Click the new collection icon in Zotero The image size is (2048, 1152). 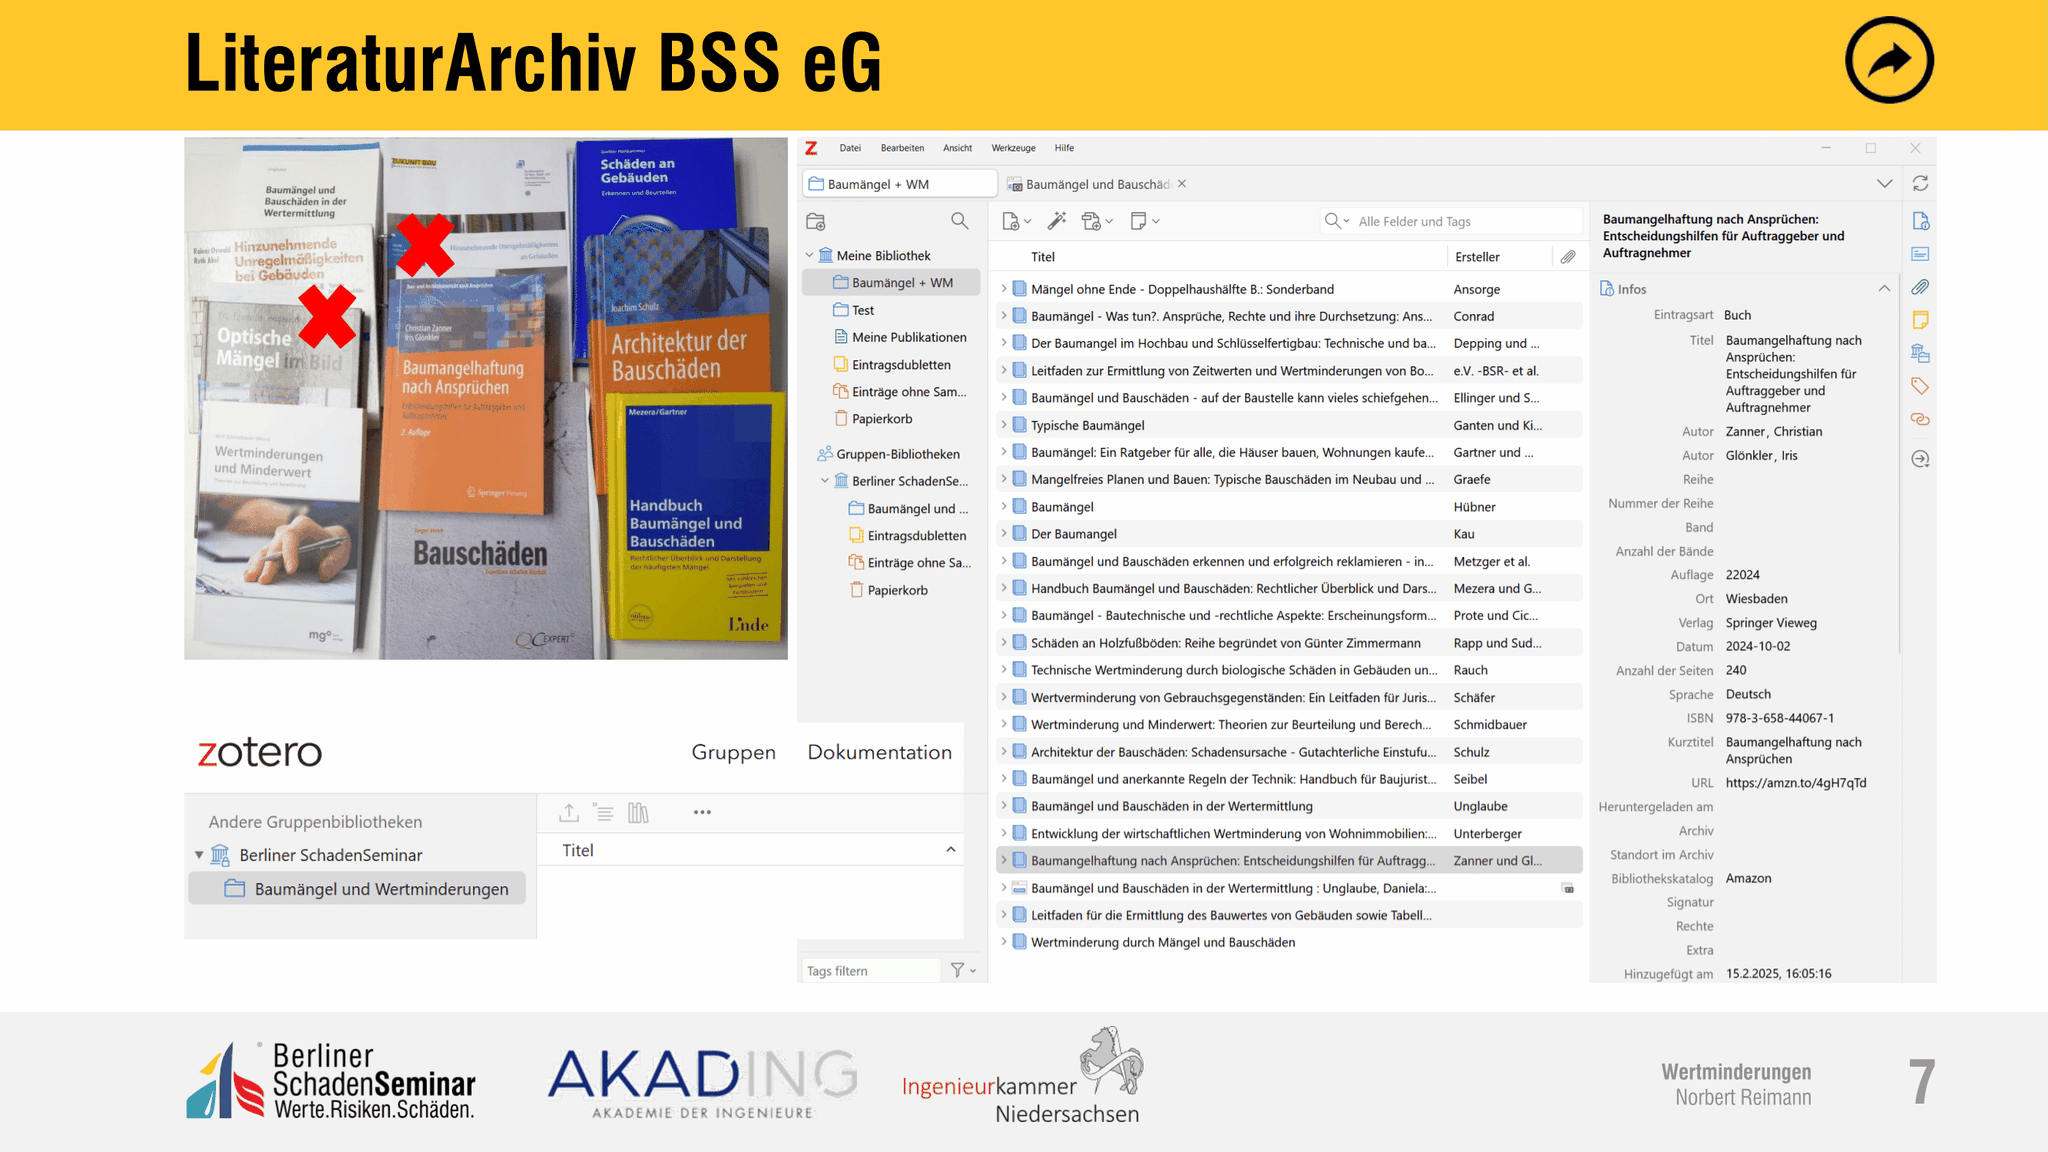tap(816, 221)
